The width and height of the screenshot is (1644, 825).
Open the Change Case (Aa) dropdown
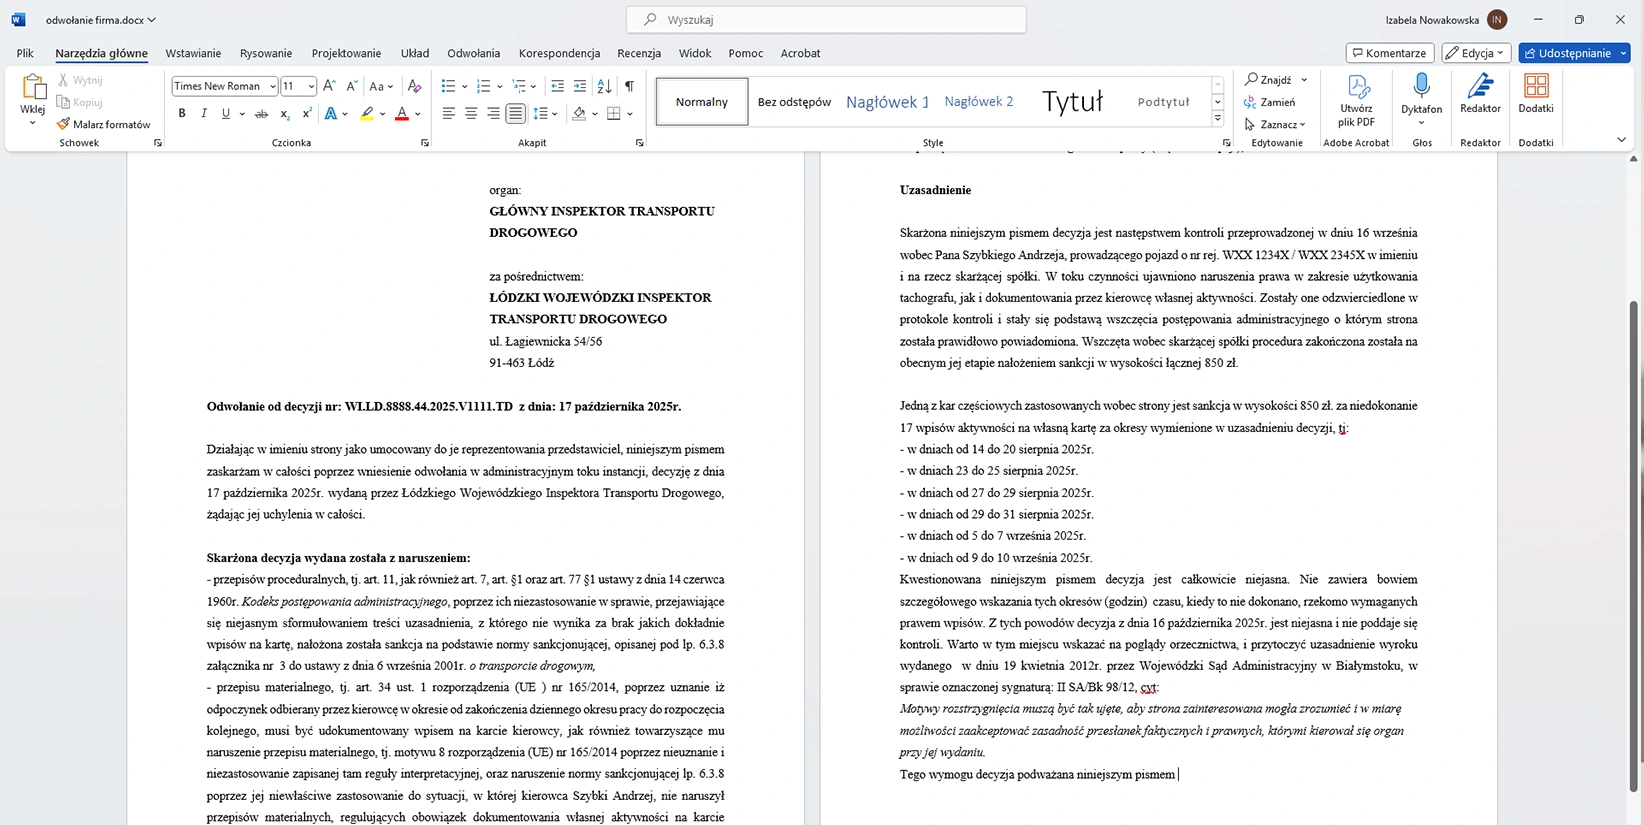tap(381, 86)
